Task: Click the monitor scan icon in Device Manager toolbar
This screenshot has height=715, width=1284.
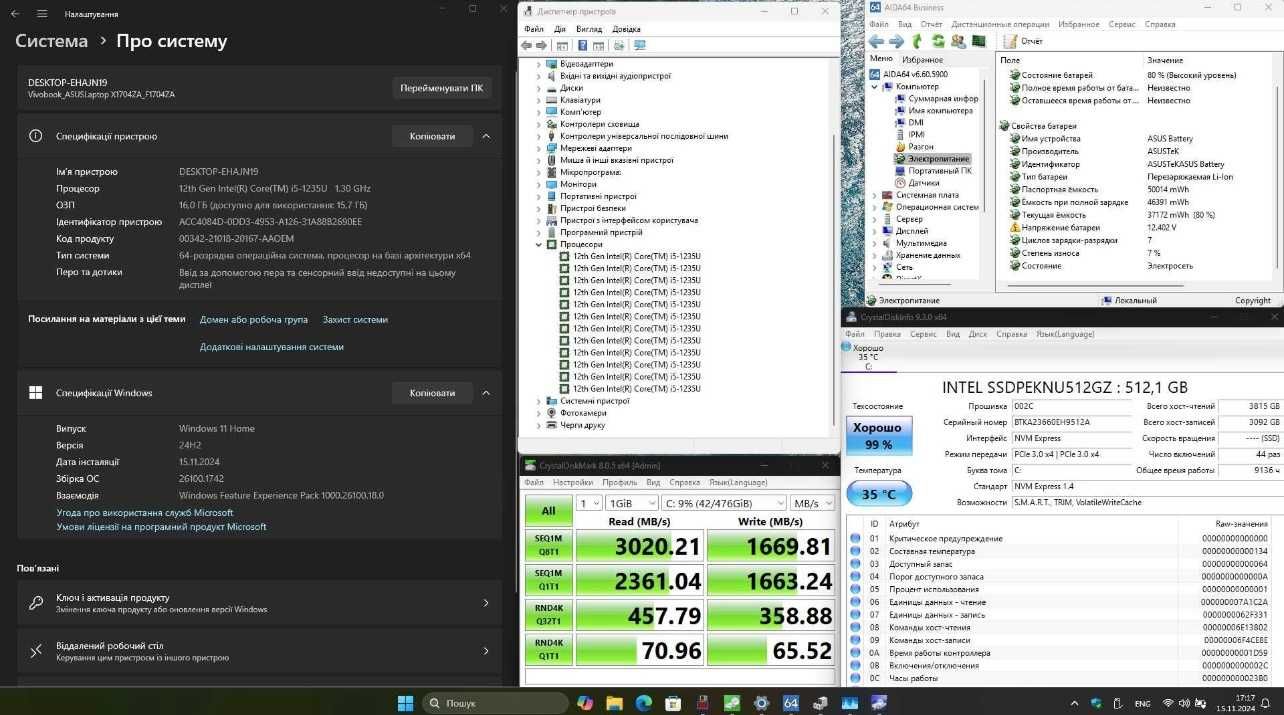Action: click(x=640, y=45)
